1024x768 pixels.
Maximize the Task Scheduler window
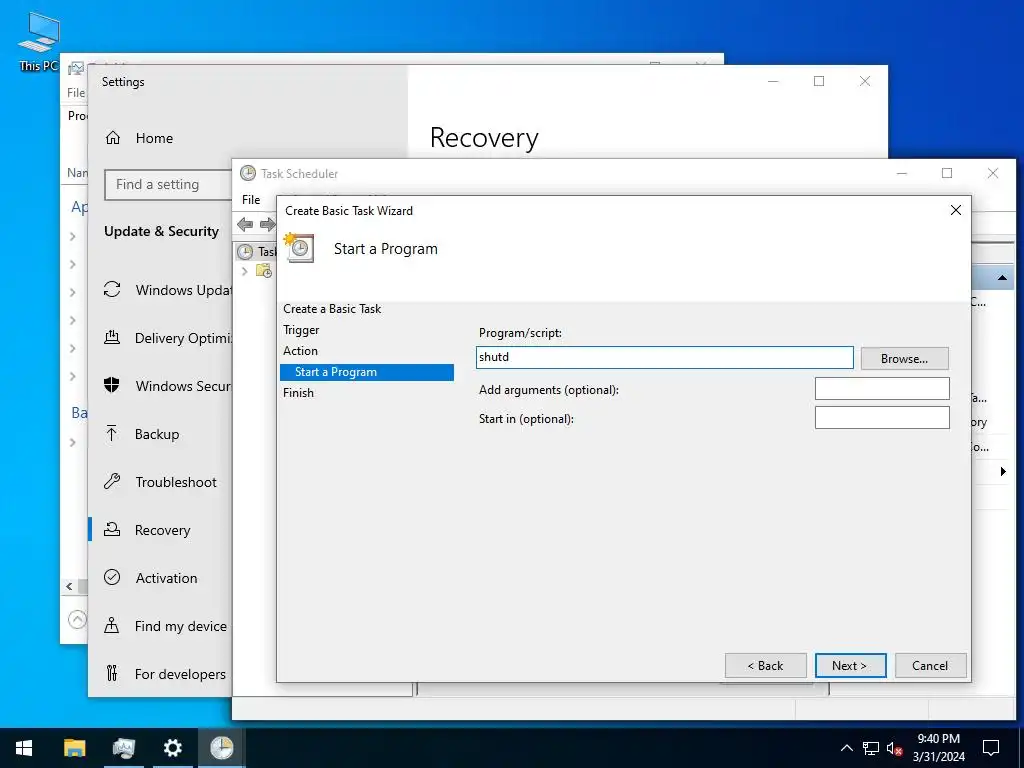tap(947, 173)
